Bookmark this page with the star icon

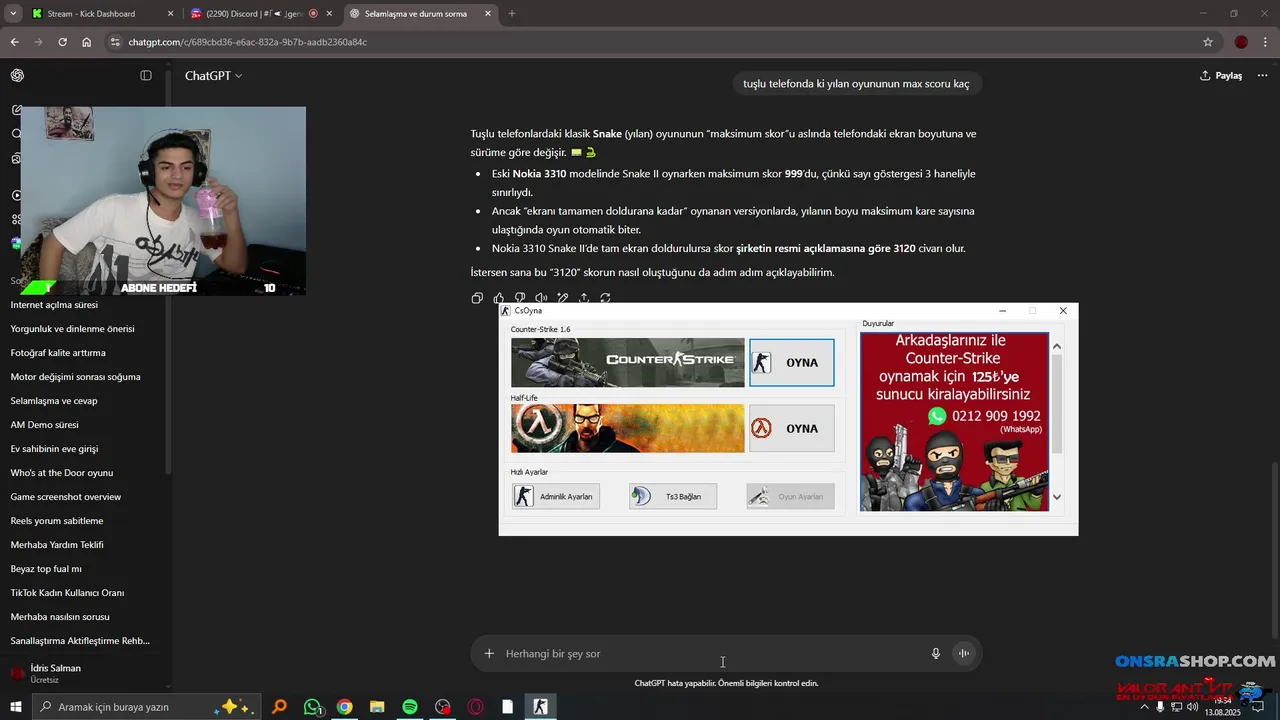pyautogui.click(x=1208, y=42)
